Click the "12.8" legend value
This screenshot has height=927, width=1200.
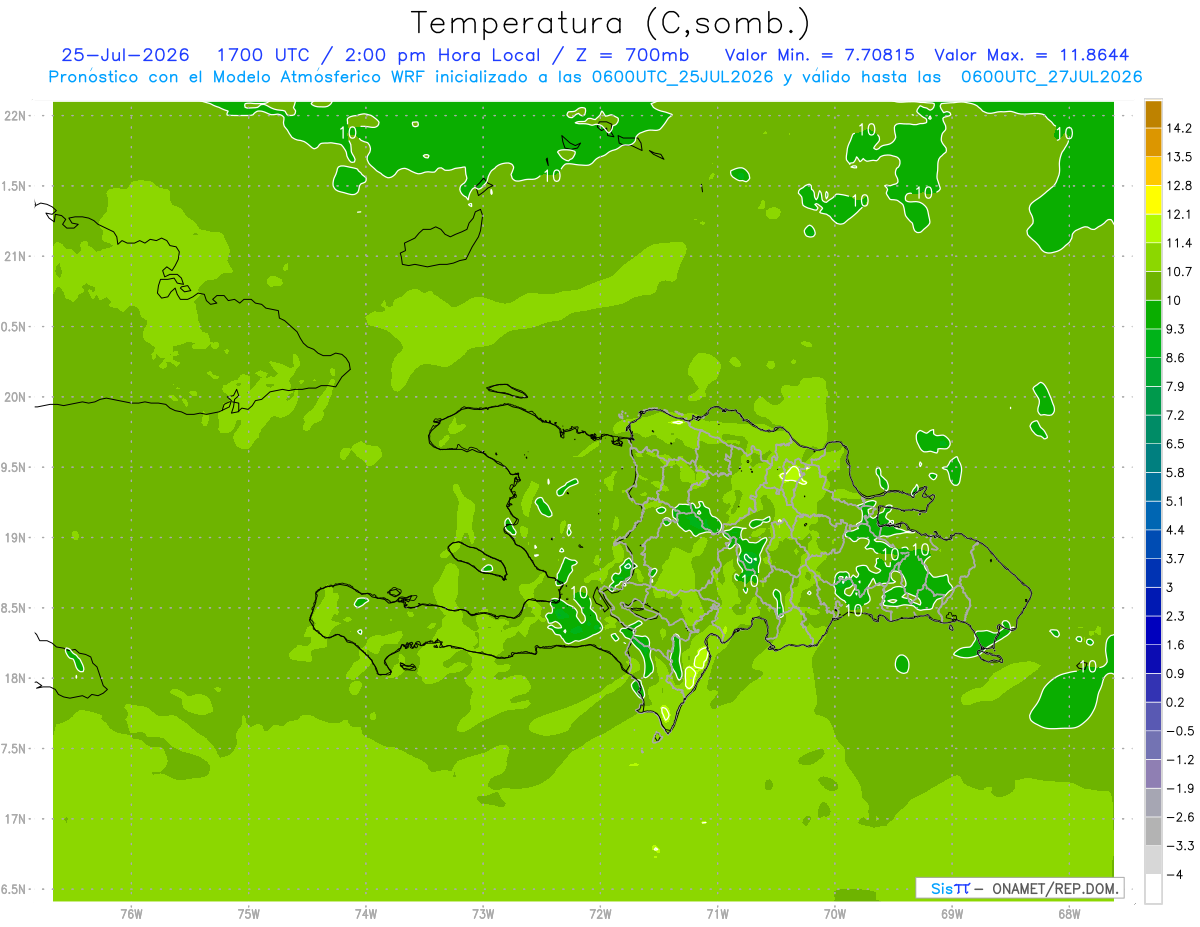(x=1179, y=186)
